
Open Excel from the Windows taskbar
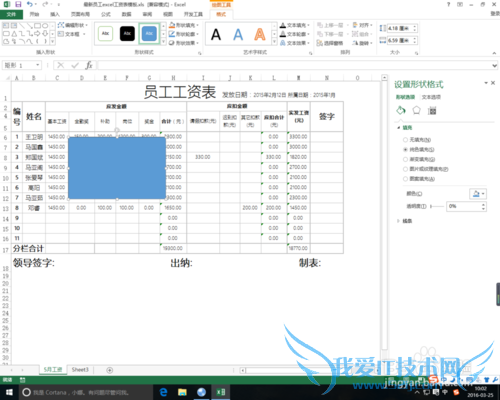pyautogui.click(x=221, y=392)
